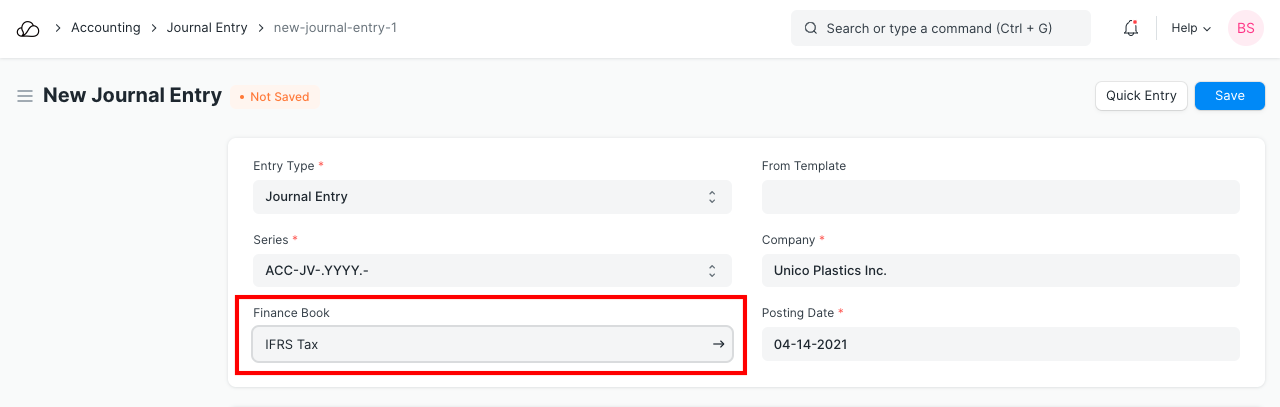Open the notifications bell
Viewport: 1280px width, 407px height.
(x=1131, y=28)
